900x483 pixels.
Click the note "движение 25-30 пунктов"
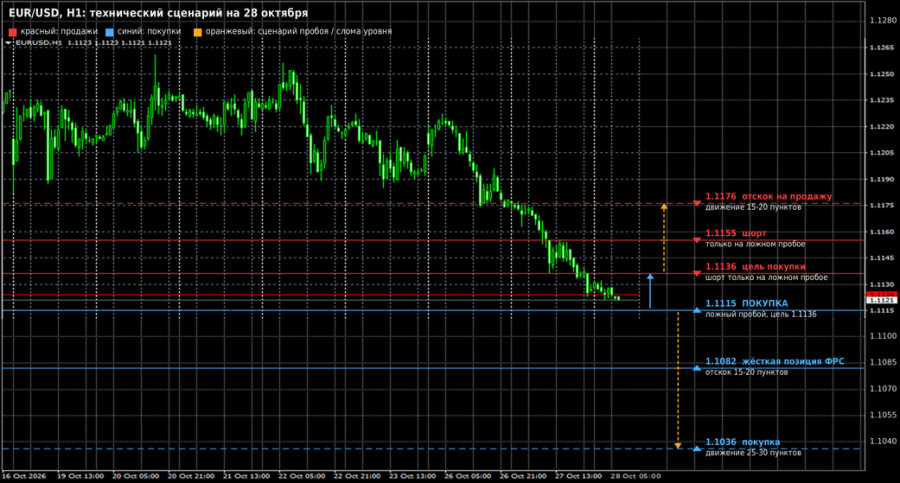[x=753, y=453]
